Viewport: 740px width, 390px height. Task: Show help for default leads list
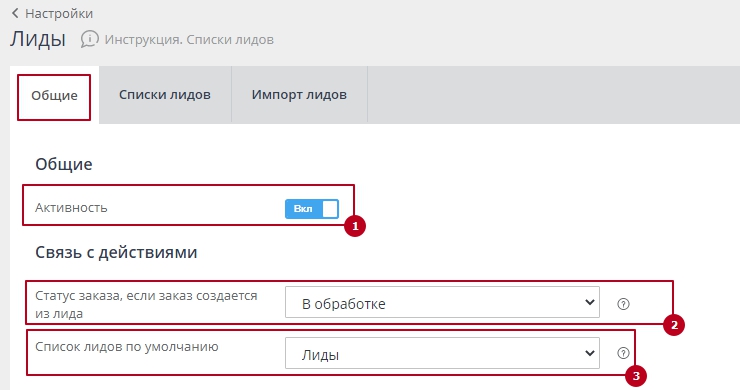coord(623,353)
